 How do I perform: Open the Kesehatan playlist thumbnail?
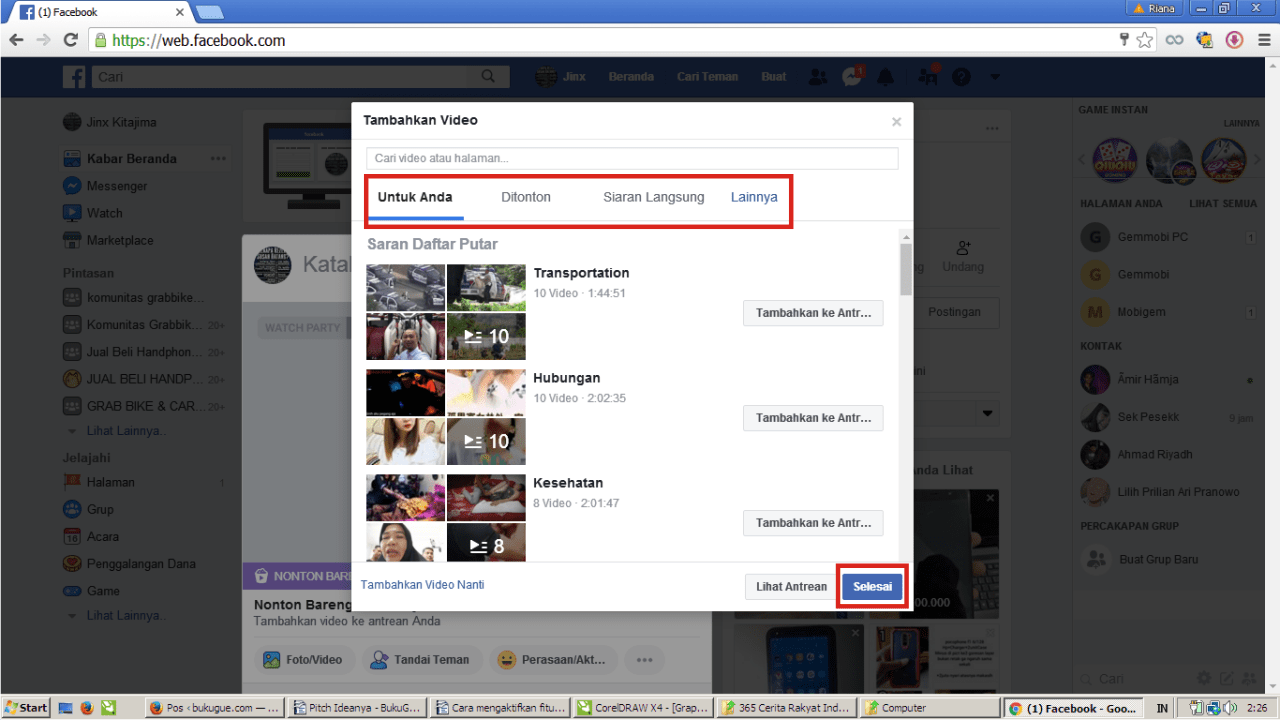point(446,517)
